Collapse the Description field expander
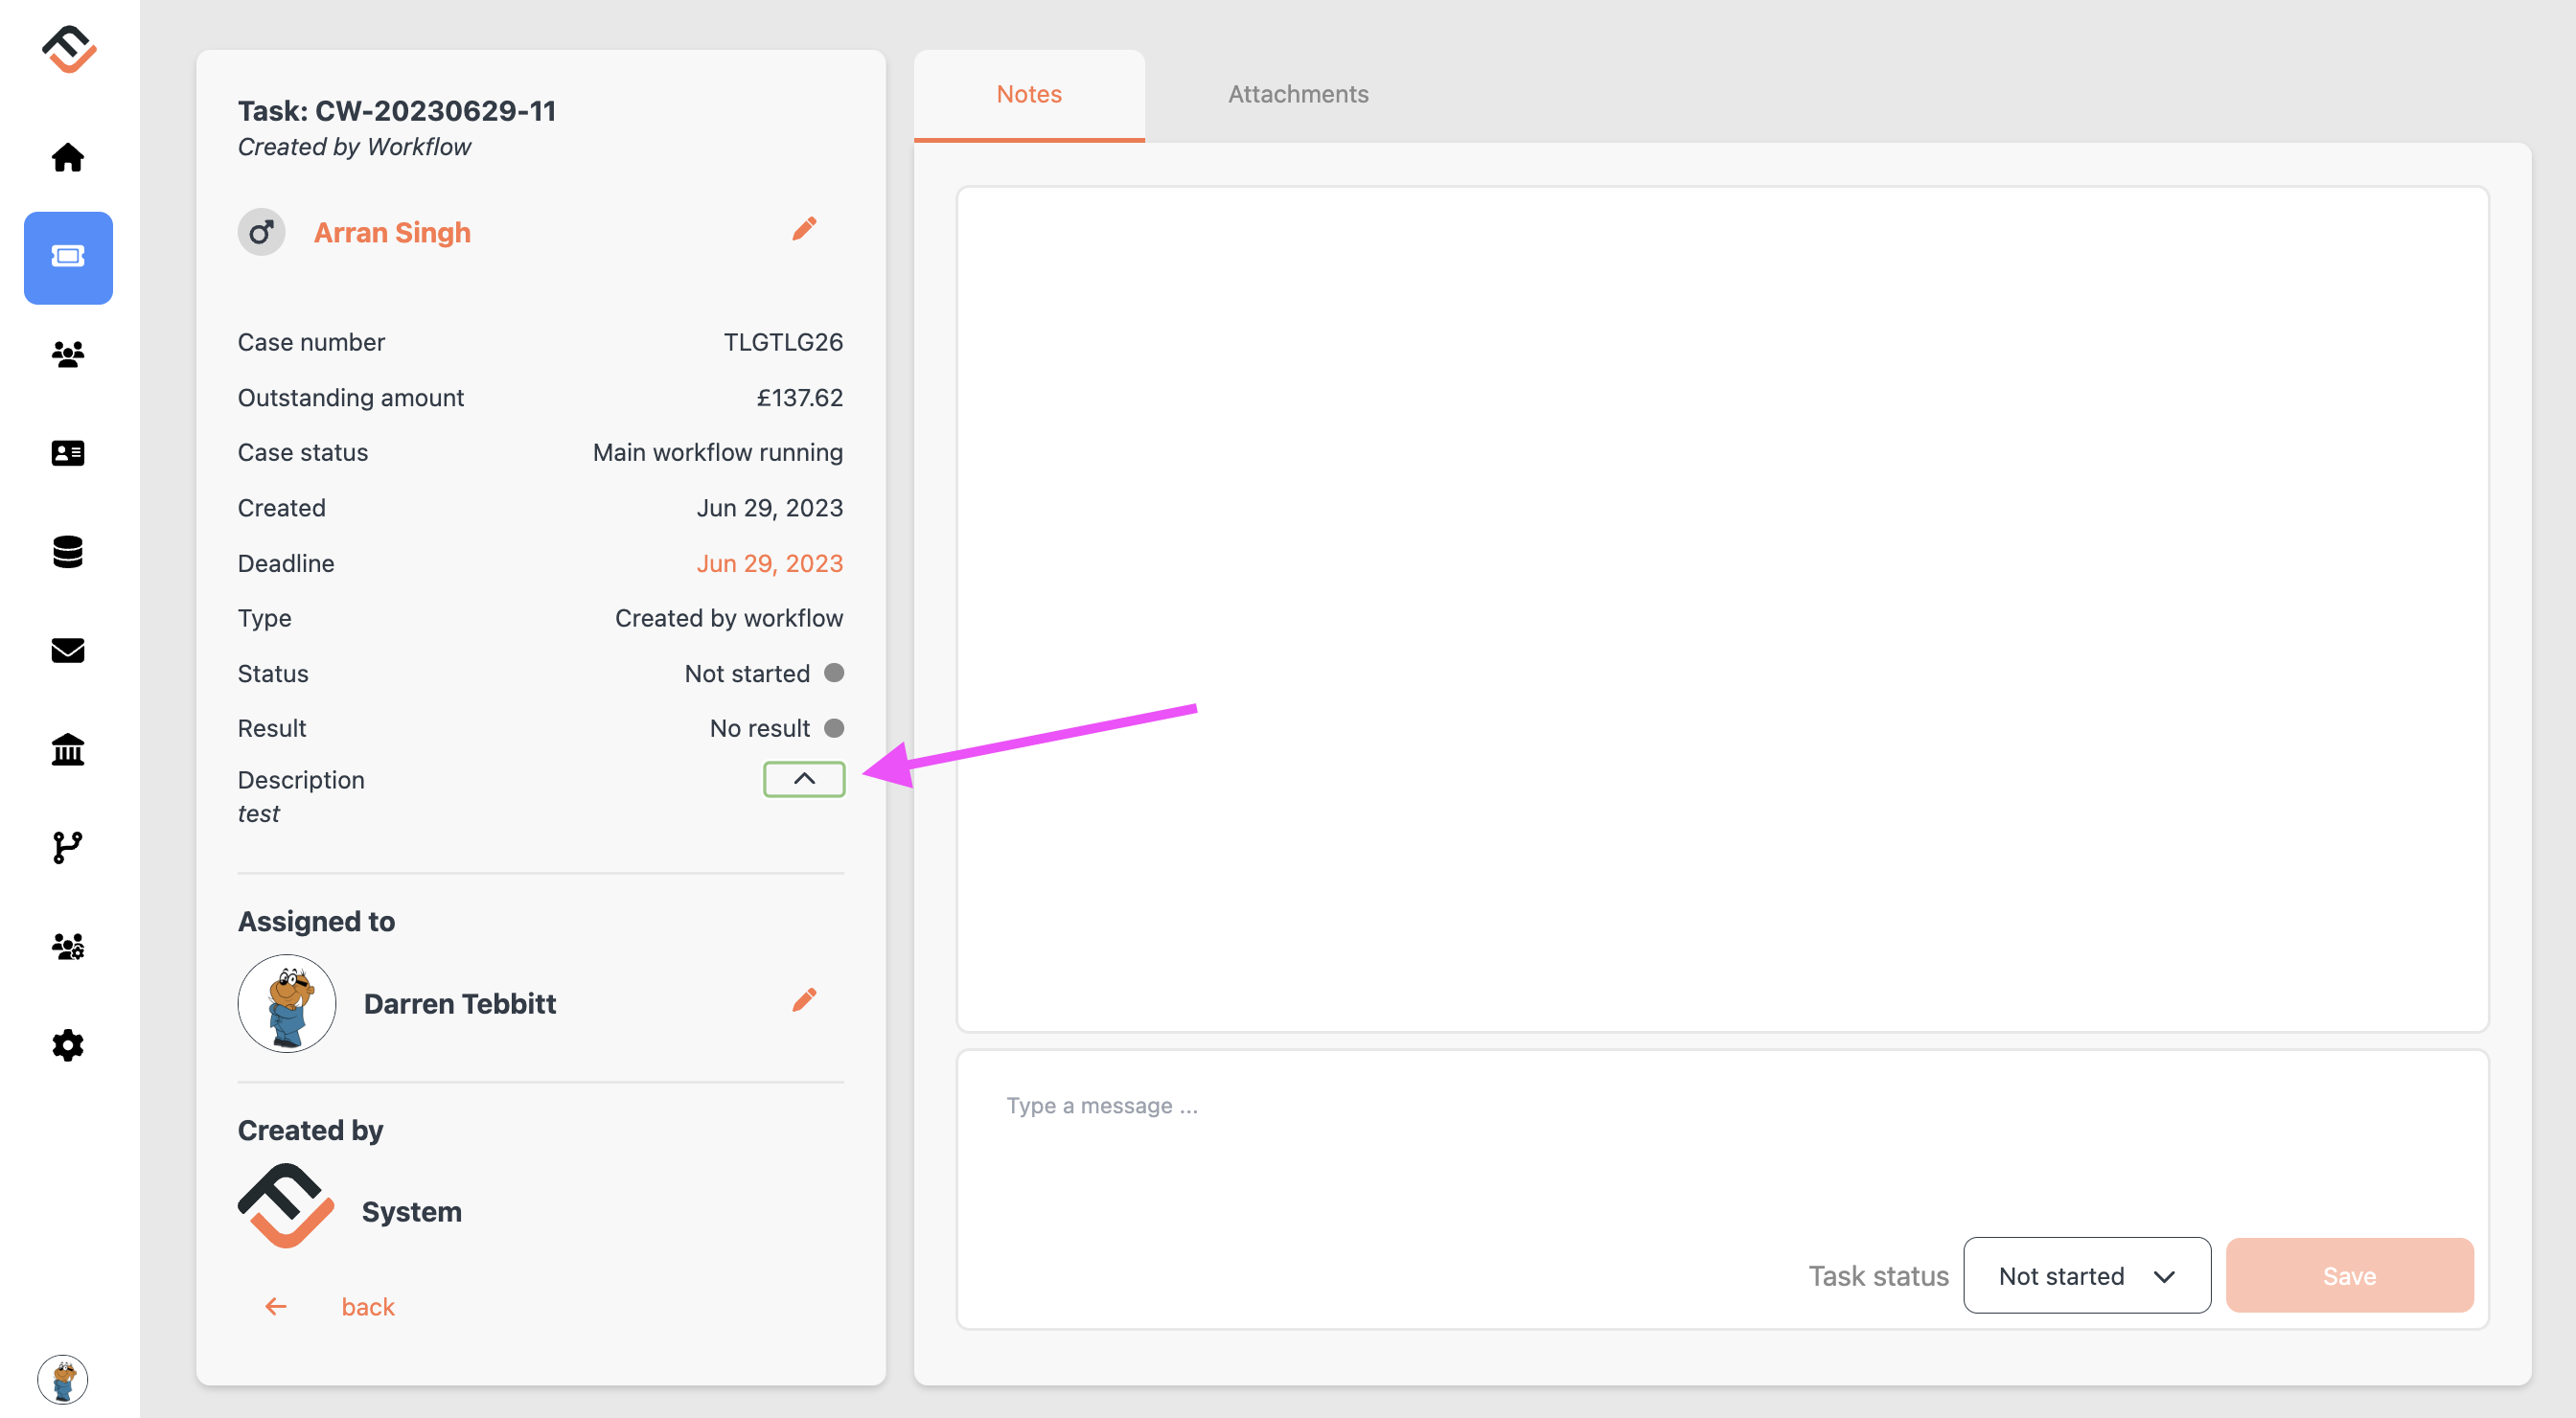Image resolution: width=2576 pixels, height=1418 pixels. 803,775
